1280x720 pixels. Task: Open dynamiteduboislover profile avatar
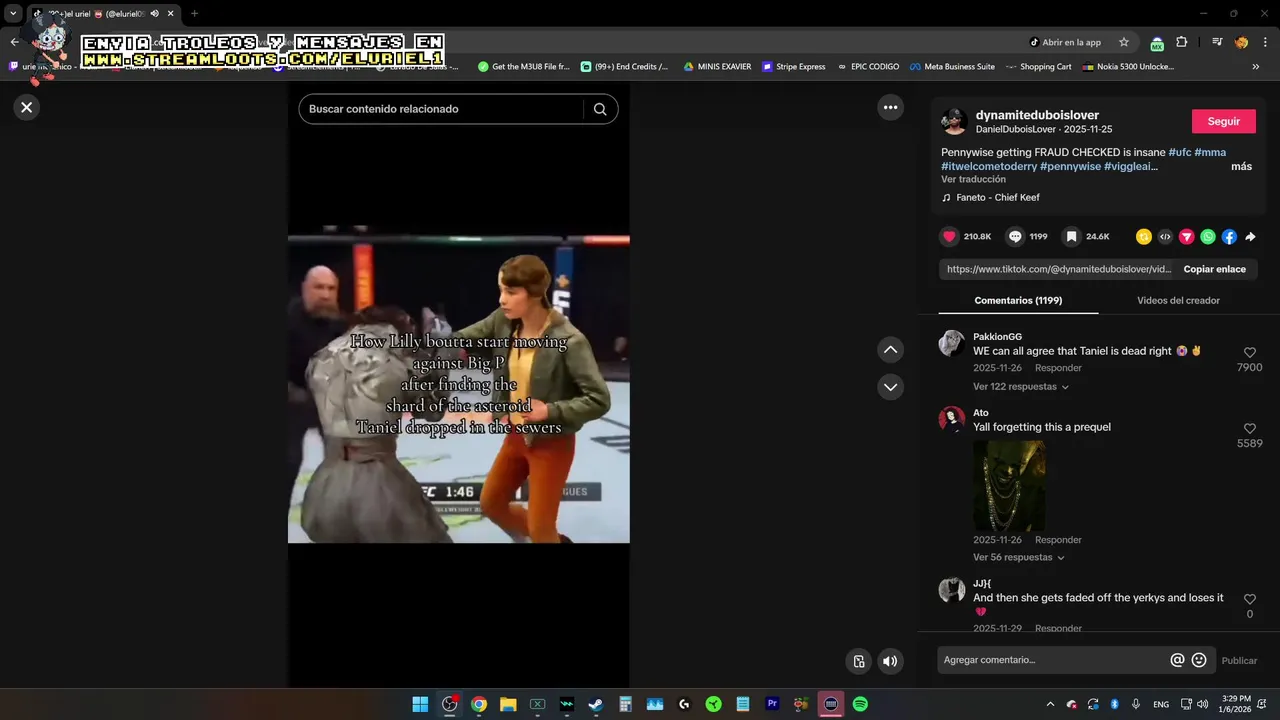click(954, 122)
